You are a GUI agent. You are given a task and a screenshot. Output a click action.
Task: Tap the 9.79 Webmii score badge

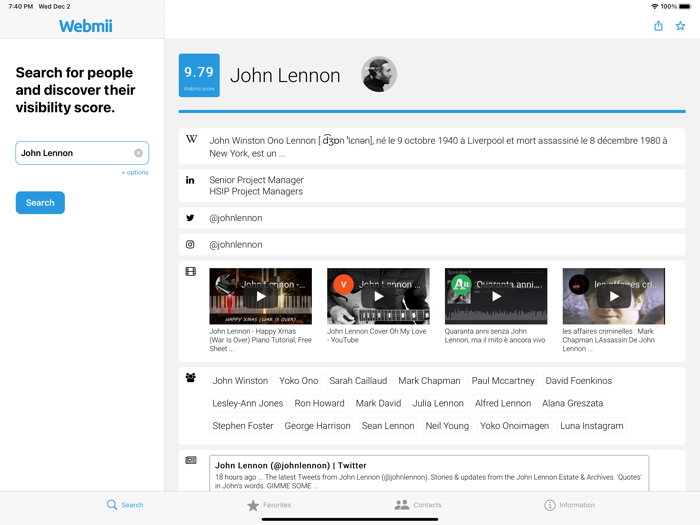tap(199, 75)
